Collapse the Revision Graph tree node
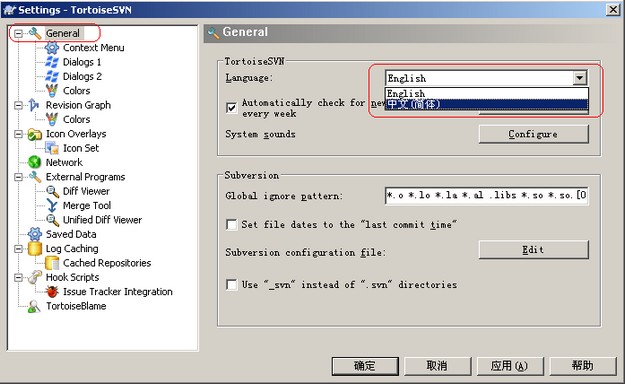This screenshot has width=625, height=384. point(18,105)
